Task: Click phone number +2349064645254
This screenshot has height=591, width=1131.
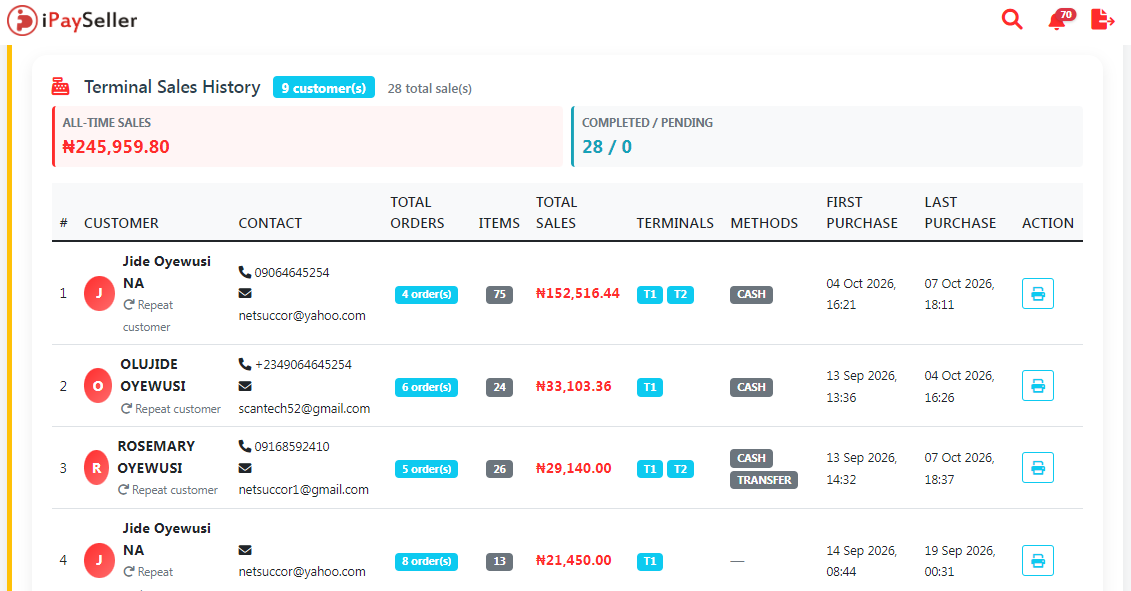Action: [x=303, y=364]
